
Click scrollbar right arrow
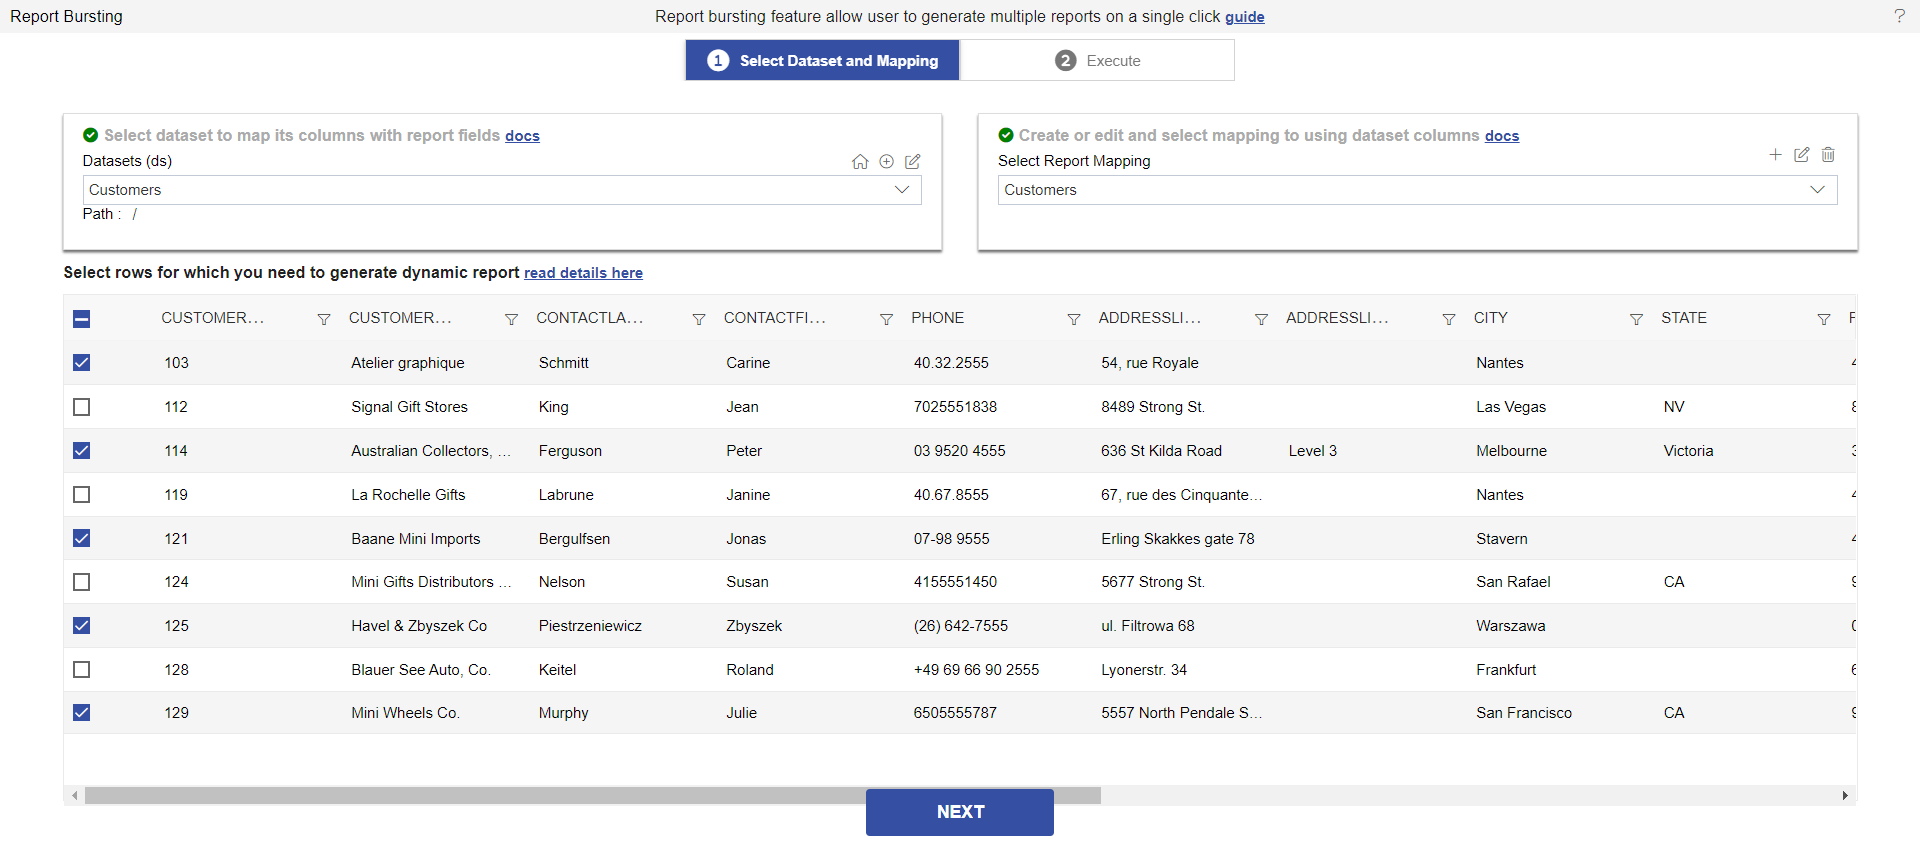1845,796
